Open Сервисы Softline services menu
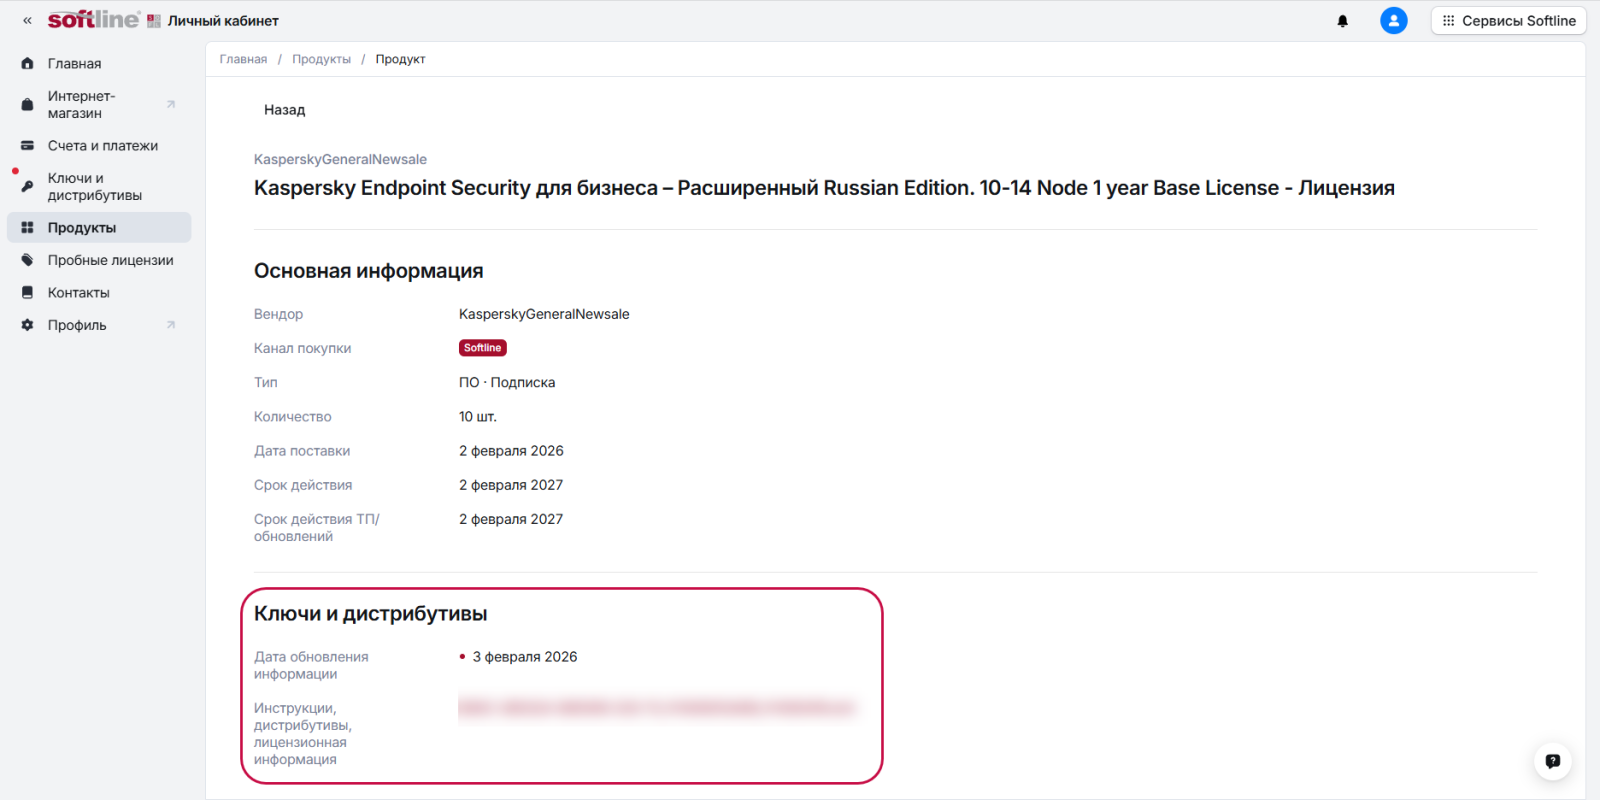 [1508, 21]
